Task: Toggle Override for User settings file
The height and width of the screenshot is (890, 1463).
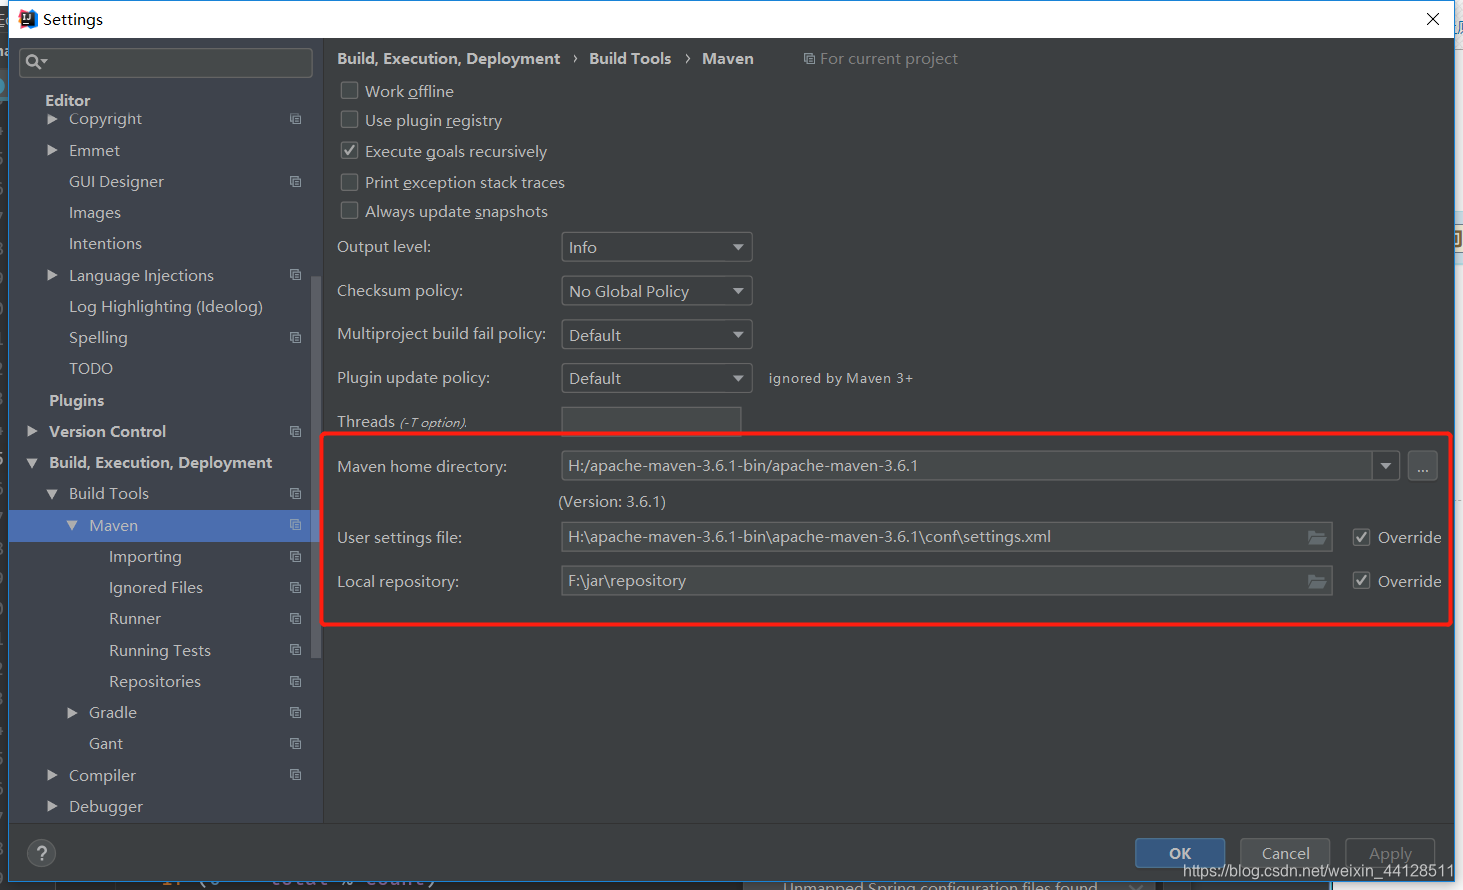Action: coord(1361,538)
